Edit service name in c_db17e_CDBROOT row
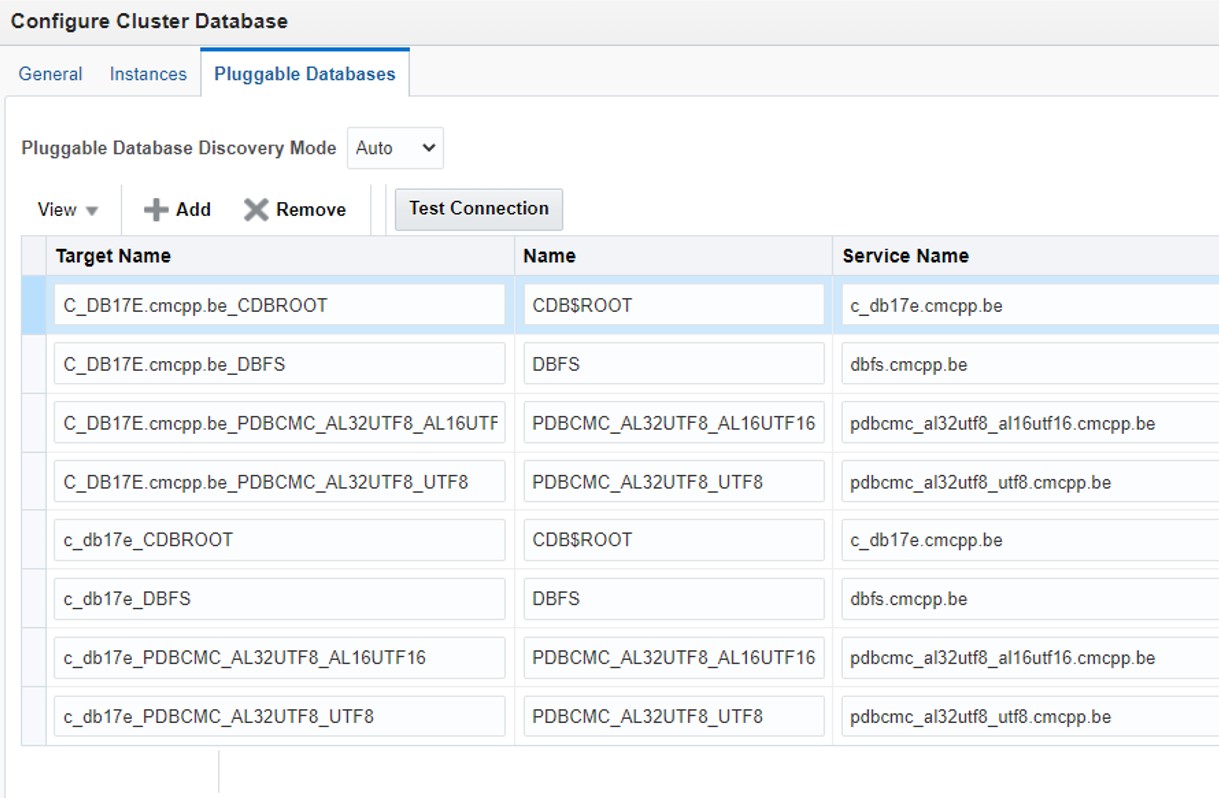Screen dimensions: 1219x798 pos(1030,540)
